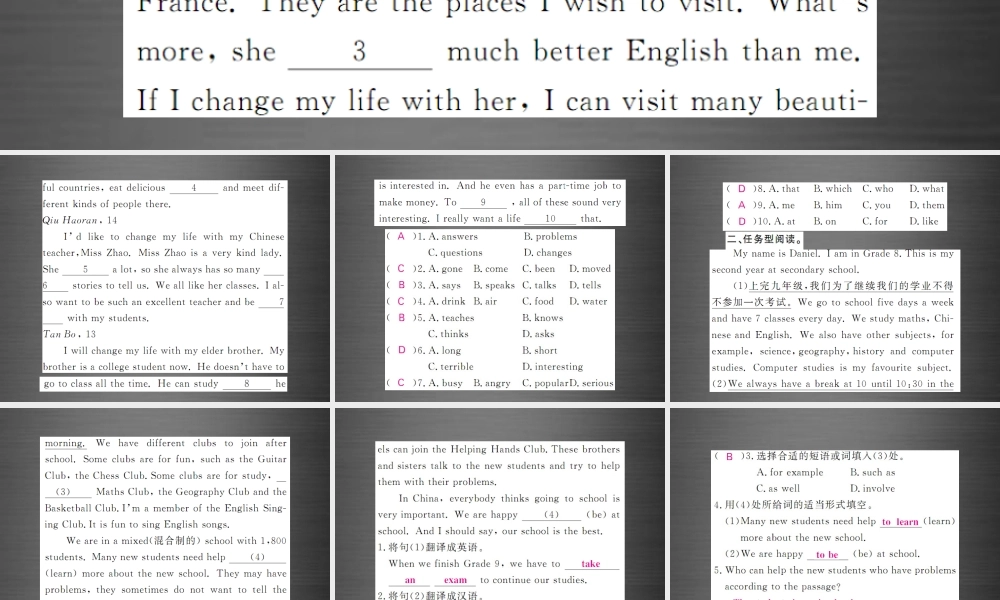Image resolution: width=1000 pixels, height=600 pixels.
Task: Click the highlighted answer word exam
Action: coord(455,579)
